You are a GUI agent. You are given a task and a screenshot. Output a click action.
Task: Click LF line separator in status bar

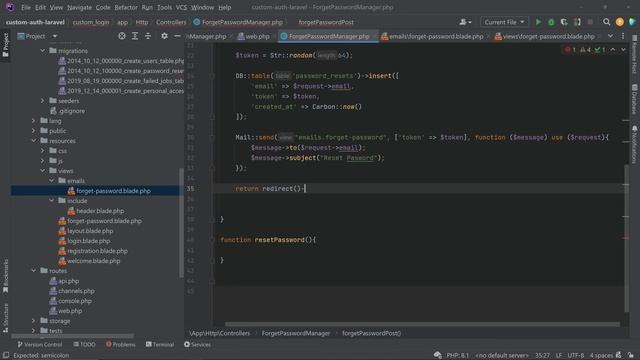click(x=559, y=355)
